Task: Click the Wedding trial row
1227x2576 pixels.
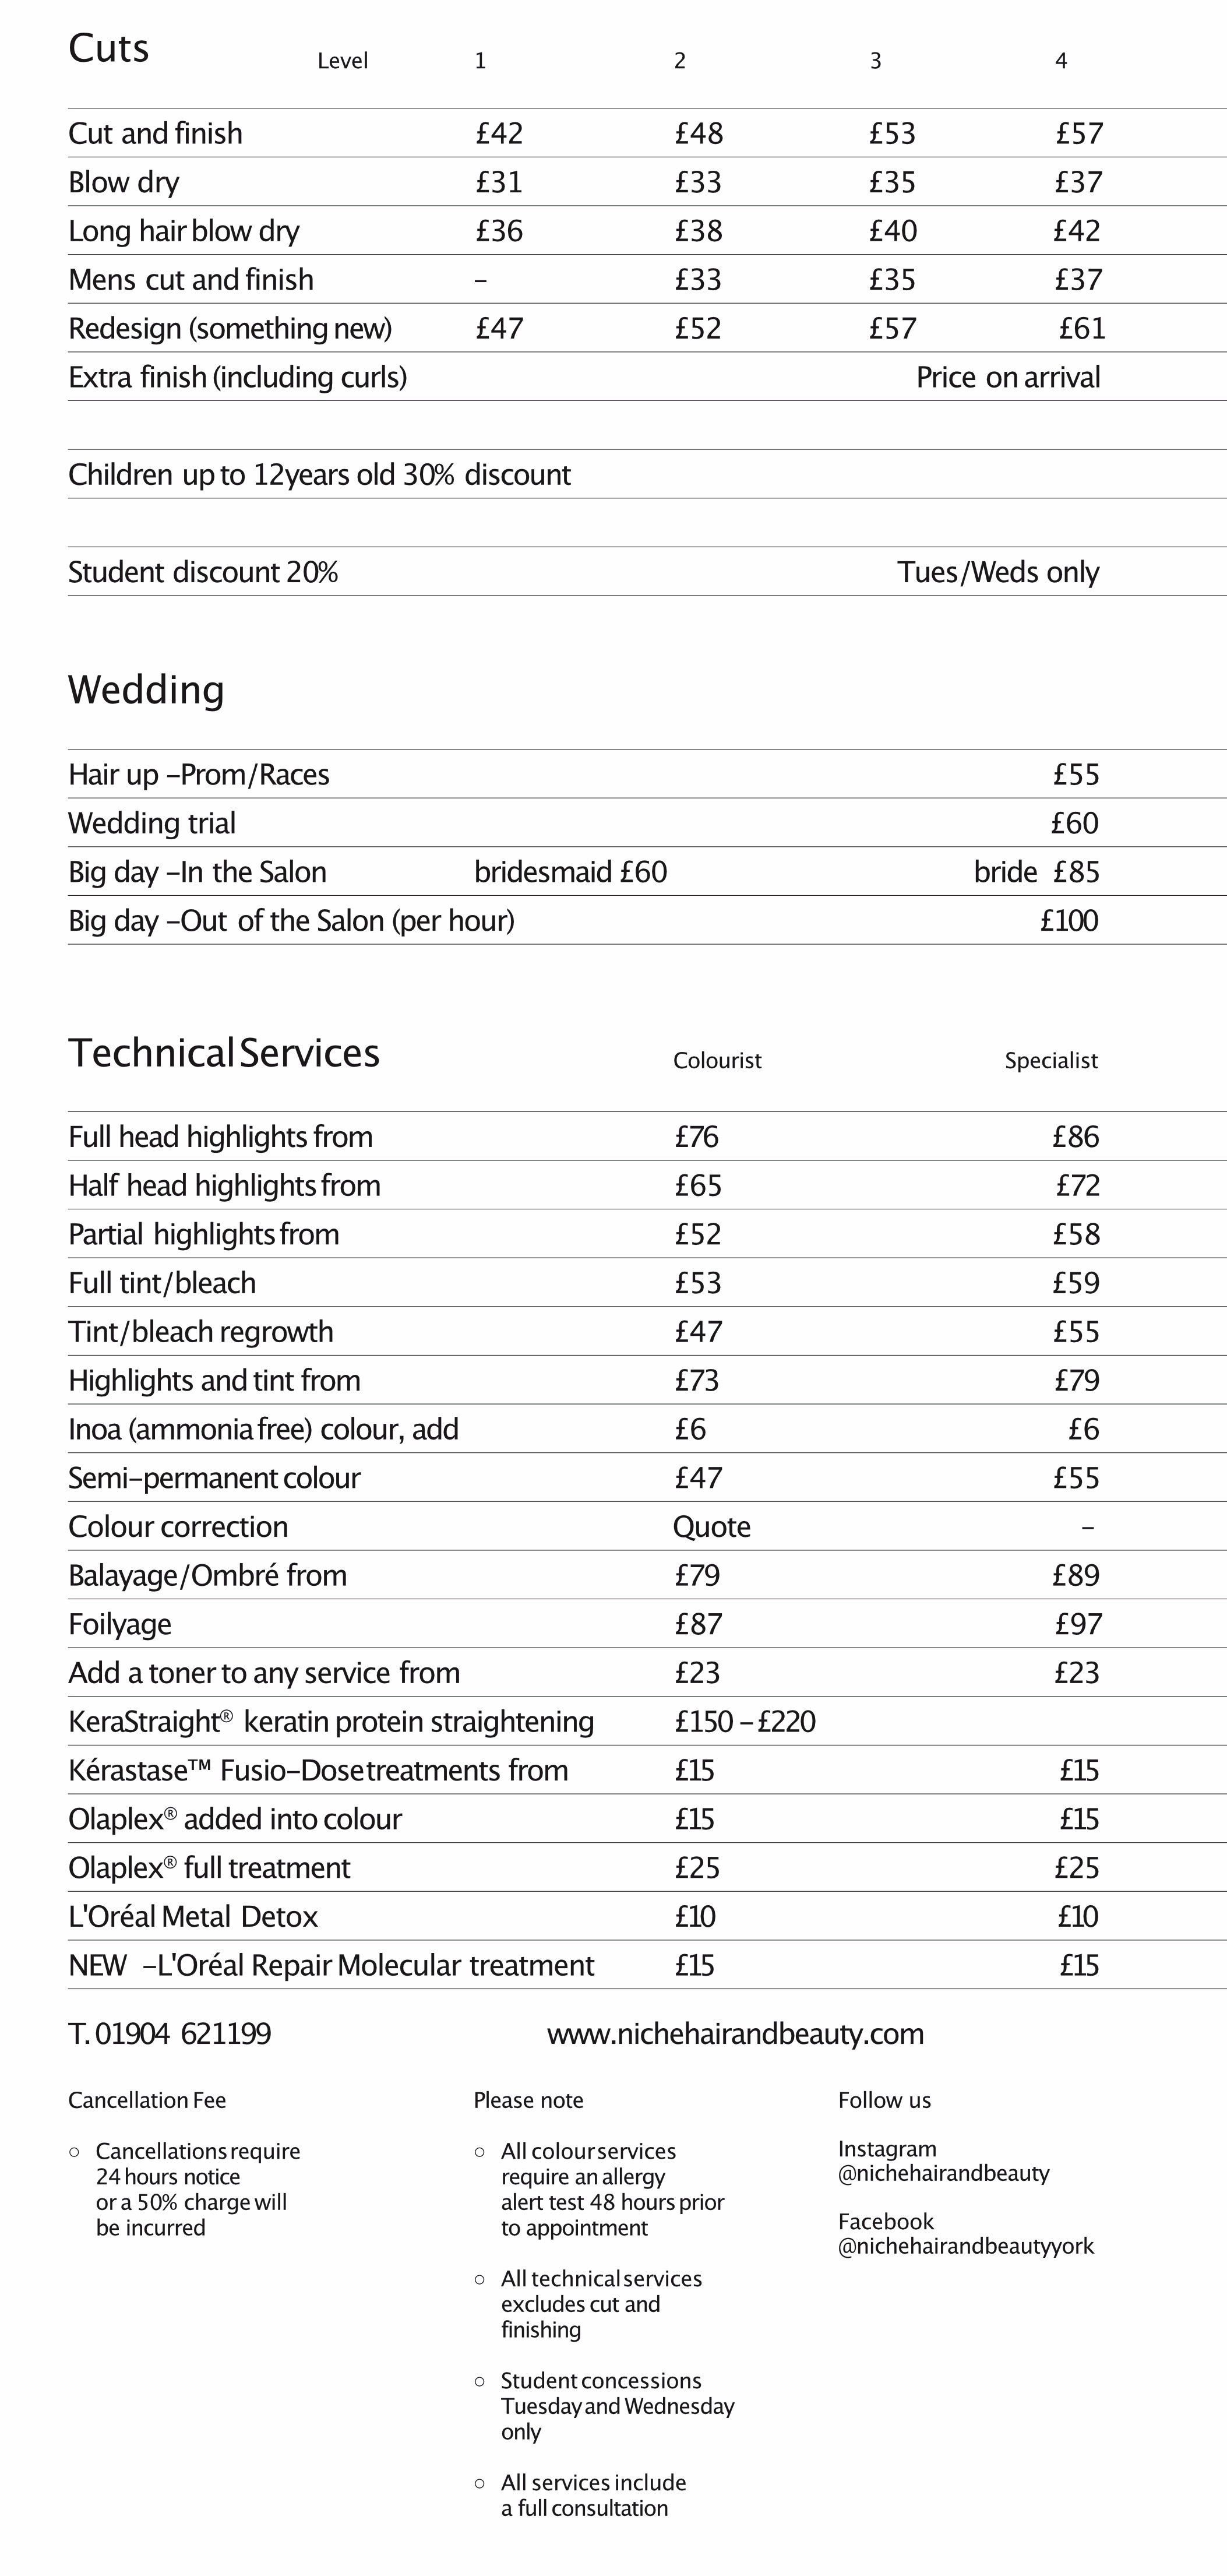Action: coord(647,823)
